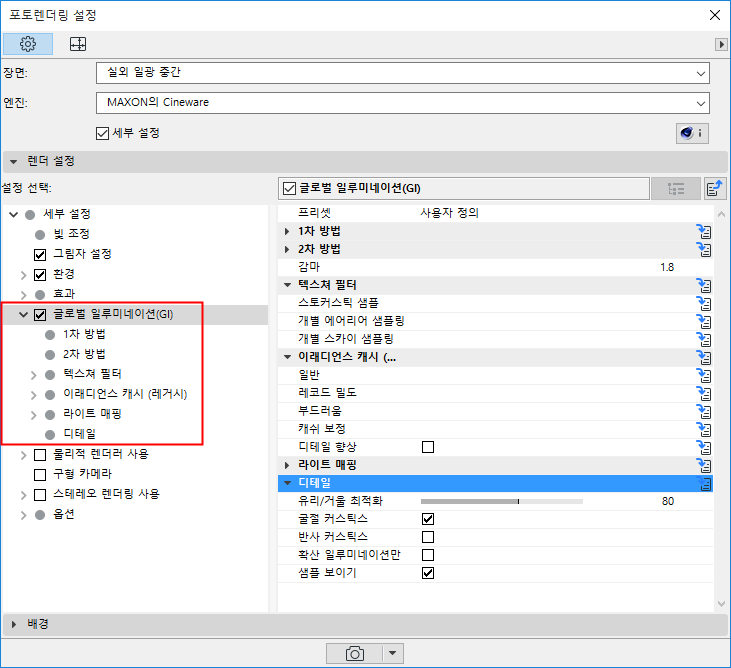Open the settings gear tab
This screenshot has width=731, height=668.
pyautogui.click(x=28, y=44)
